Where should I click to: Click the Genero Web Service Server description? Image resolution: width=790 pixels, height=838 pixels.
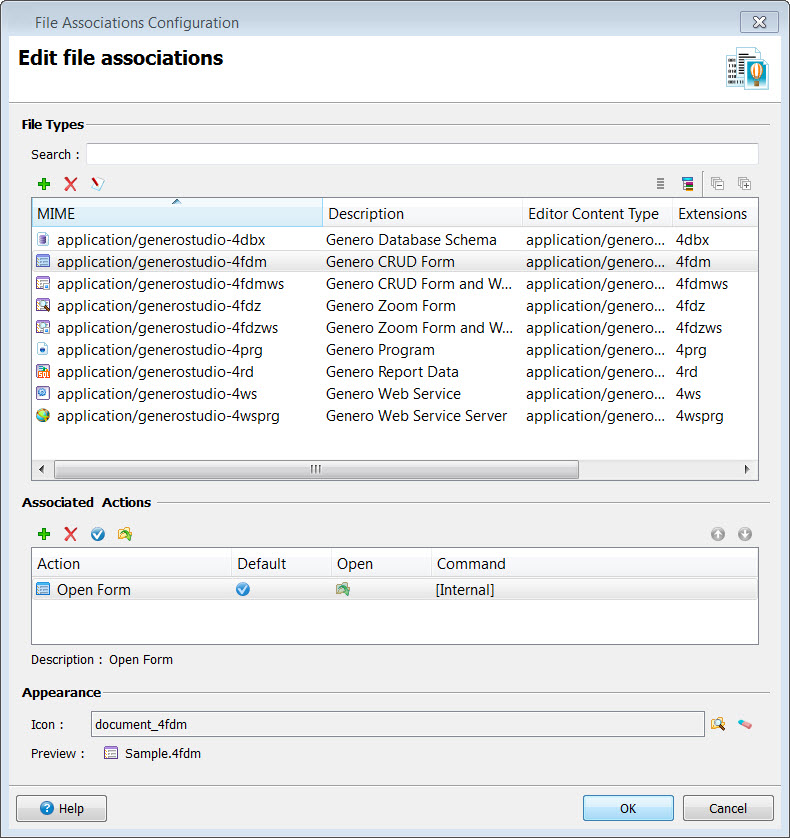[x=416, y=415]
